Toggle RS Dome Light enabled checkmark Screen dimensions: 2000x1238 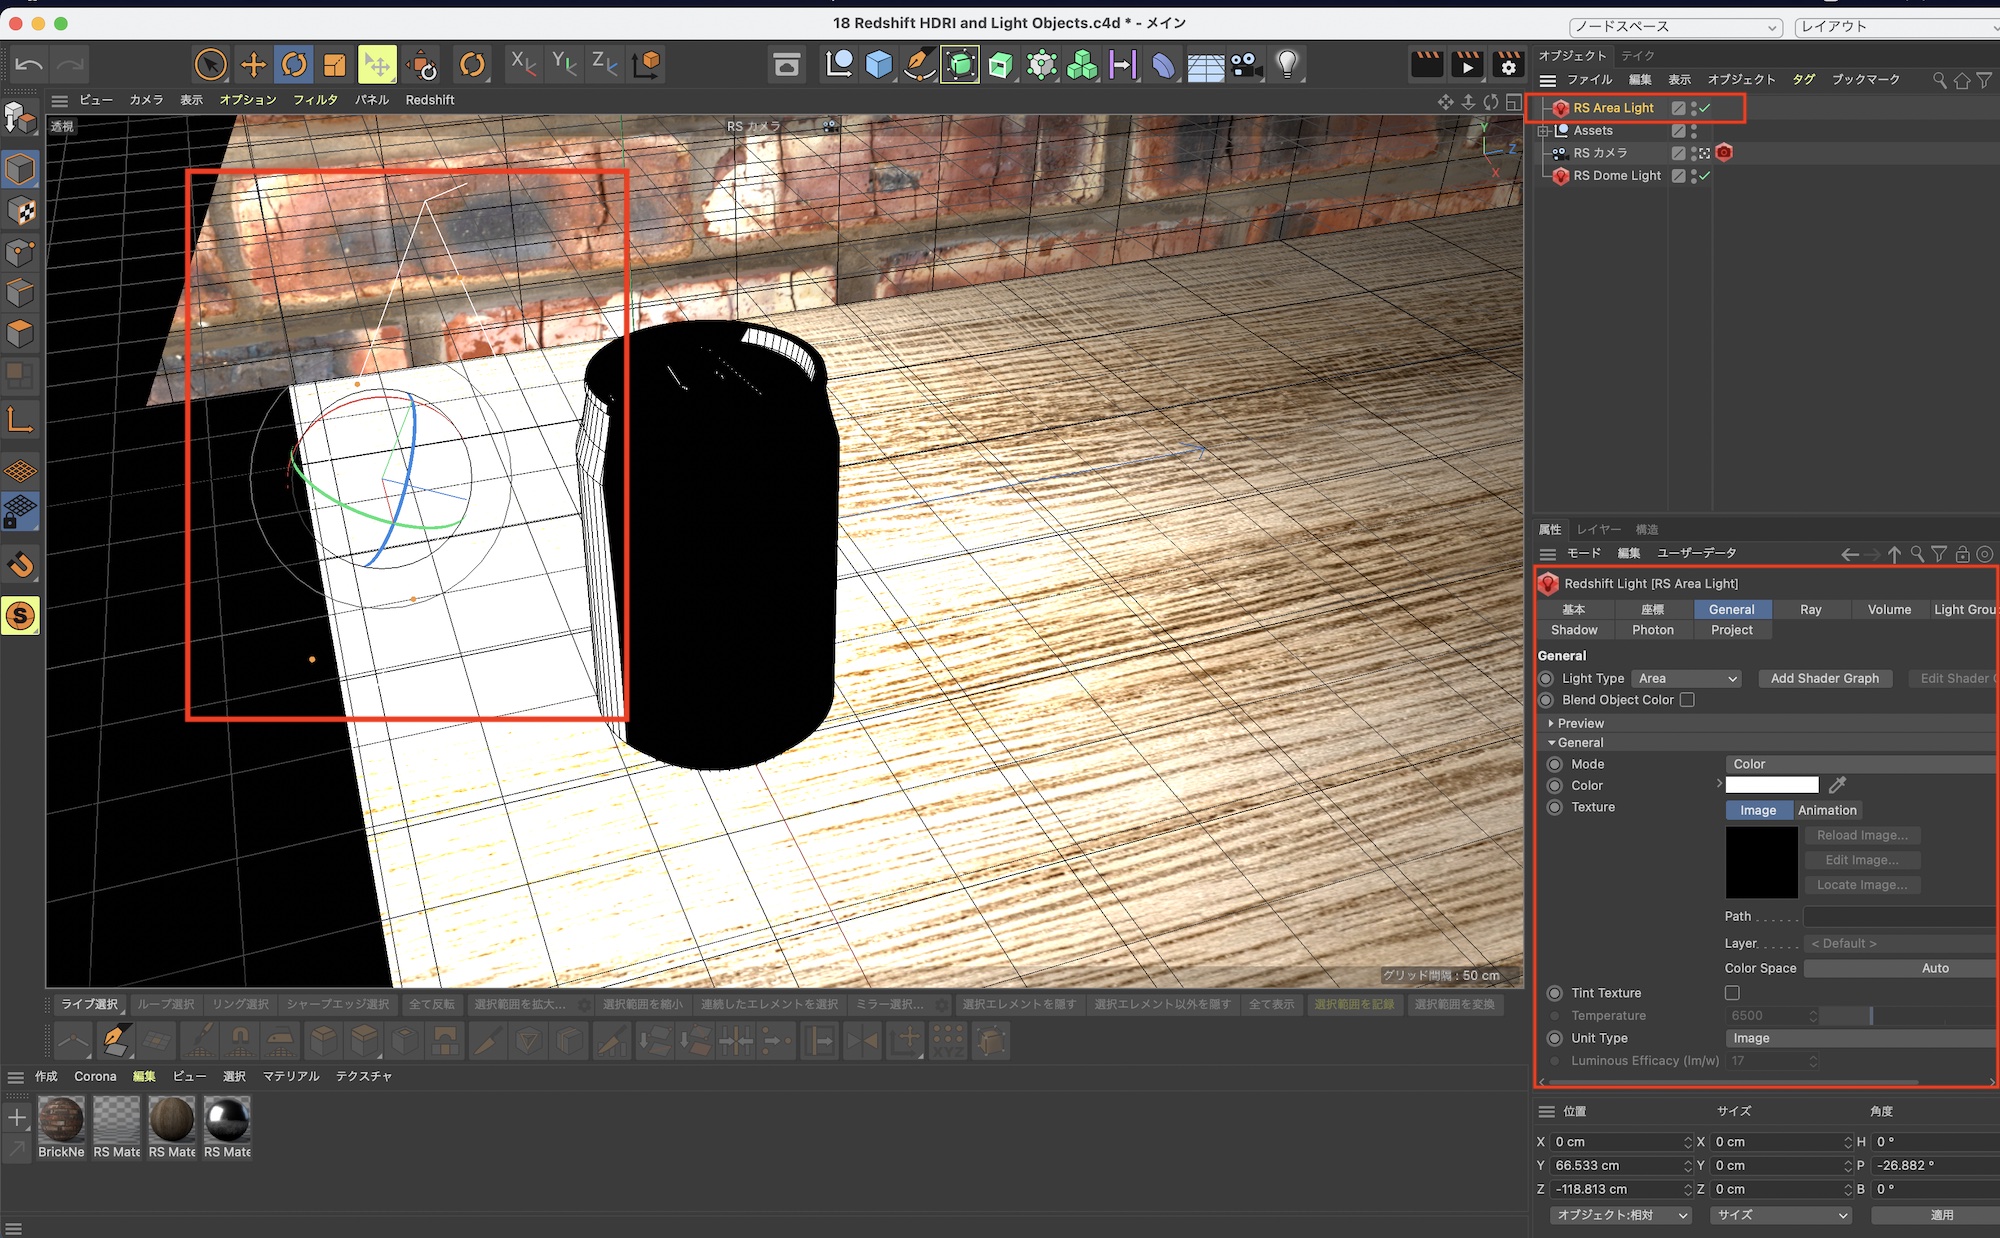[x=1705, y=176]
